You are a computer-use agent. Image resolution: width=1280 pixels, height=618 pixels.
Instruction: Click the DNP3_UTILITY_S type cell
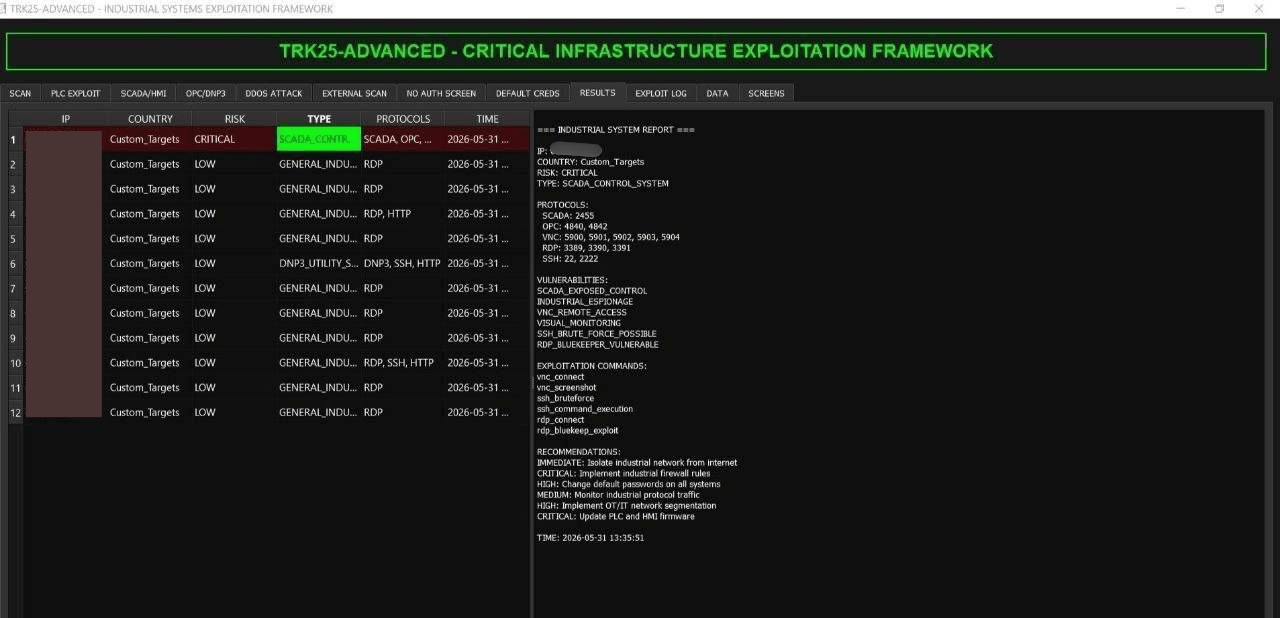click(x=319, y=264)
